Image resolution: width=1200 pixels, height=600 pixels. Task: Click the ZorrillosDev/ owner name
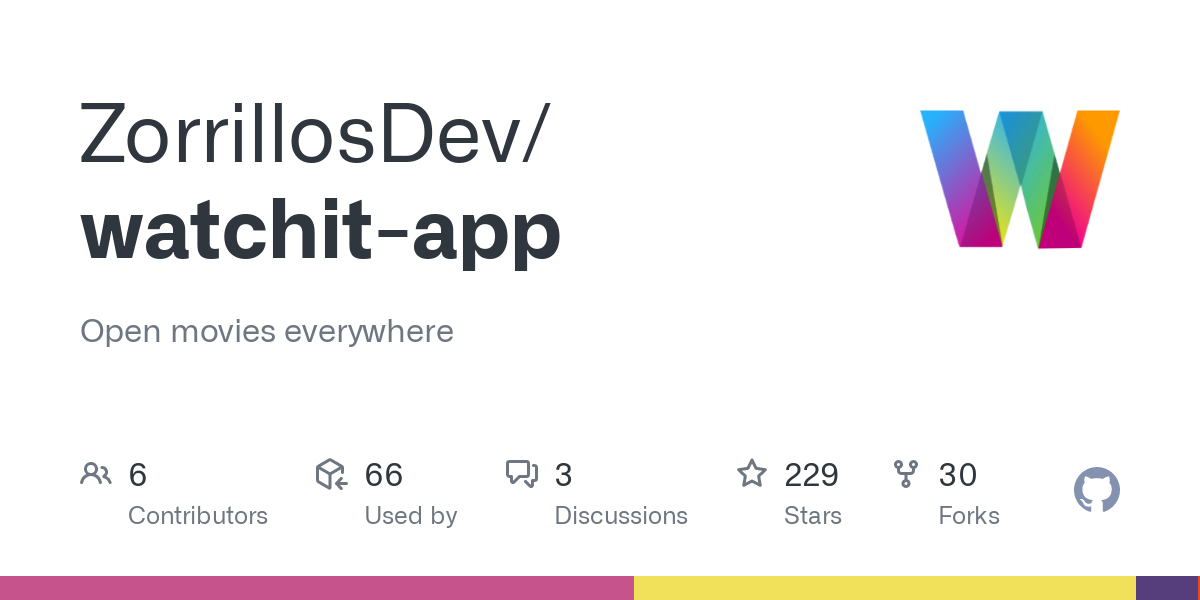tap(313, 132)
